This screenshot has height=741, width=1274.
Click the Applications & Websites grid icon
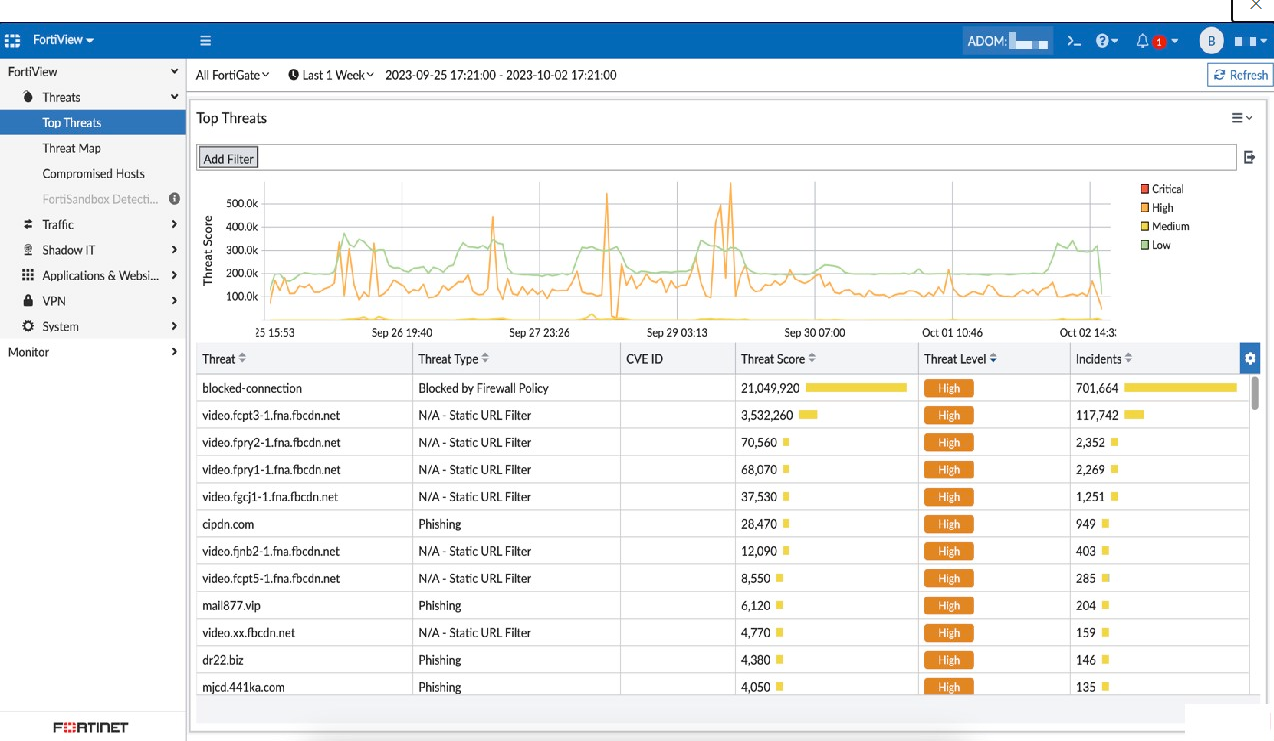click(28, 275)
